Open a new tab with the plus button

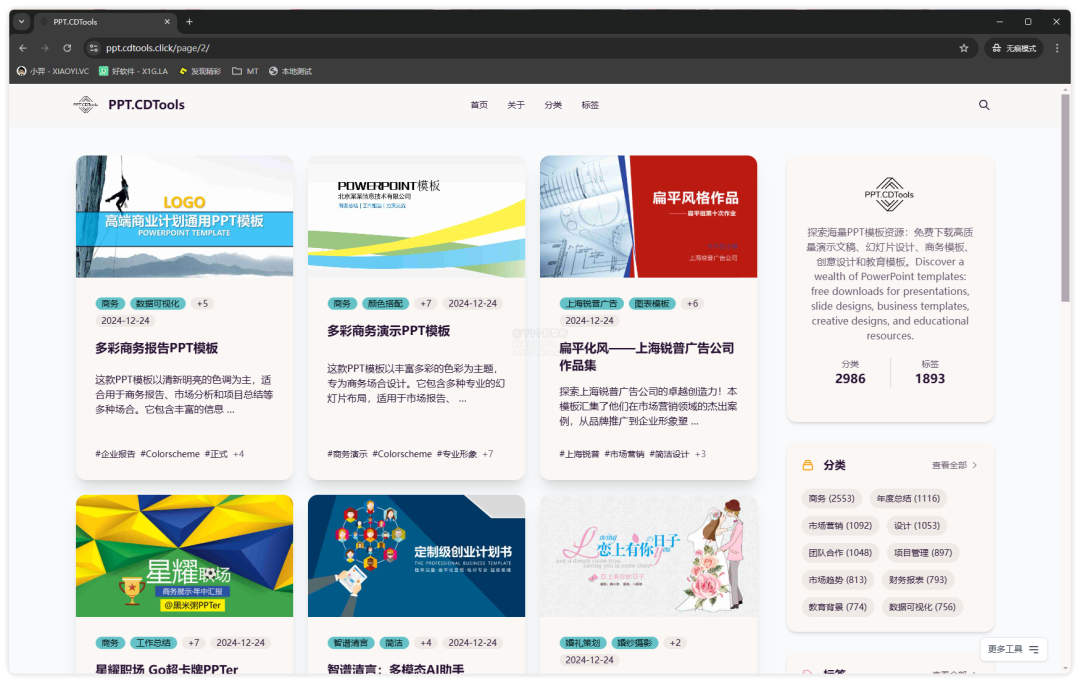pyautogui.click(x=189, y=22)
